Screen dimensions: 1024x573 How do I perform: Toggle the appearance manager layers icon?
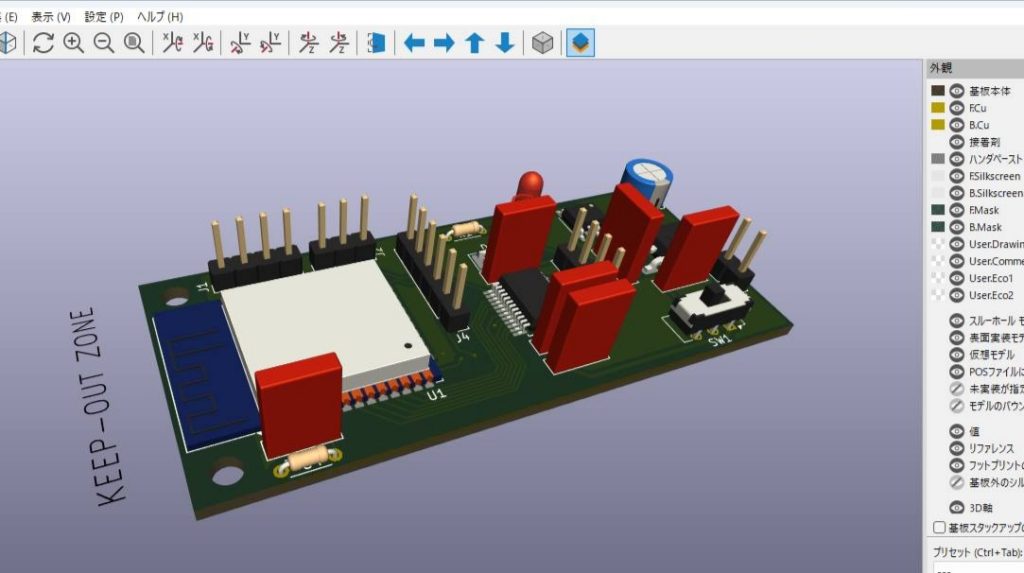click(581, 43)
